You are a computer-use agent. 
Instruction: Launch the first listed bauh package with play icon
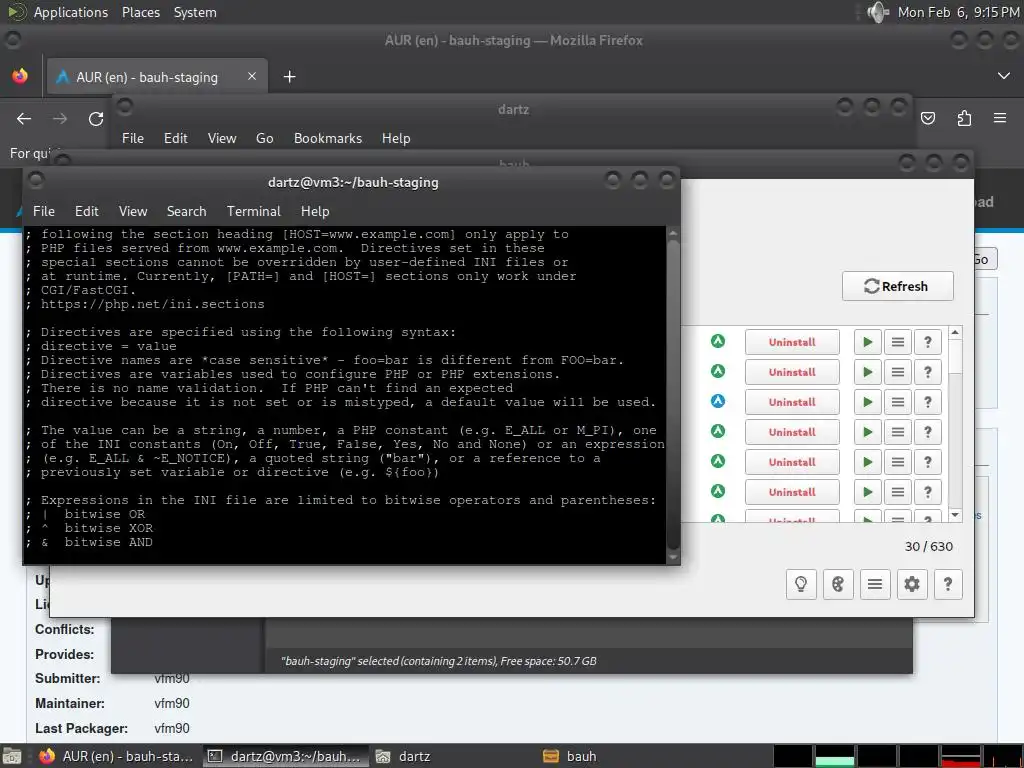click(867, 342)
